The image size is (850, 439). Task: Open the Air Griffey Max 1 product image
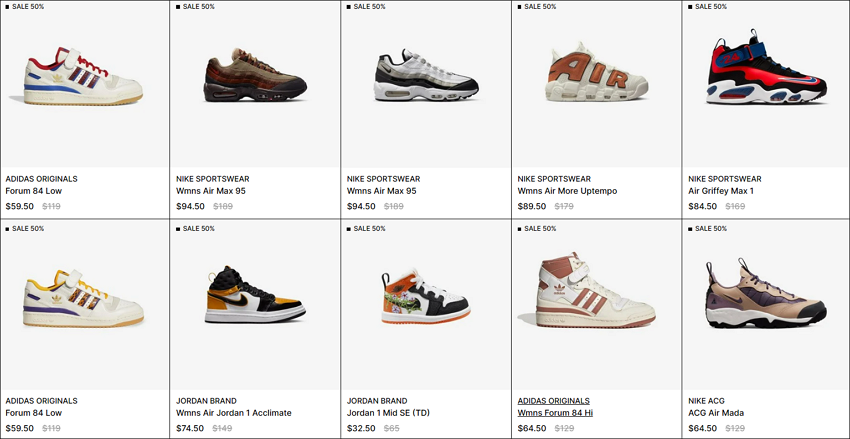(x=767, y=67)
